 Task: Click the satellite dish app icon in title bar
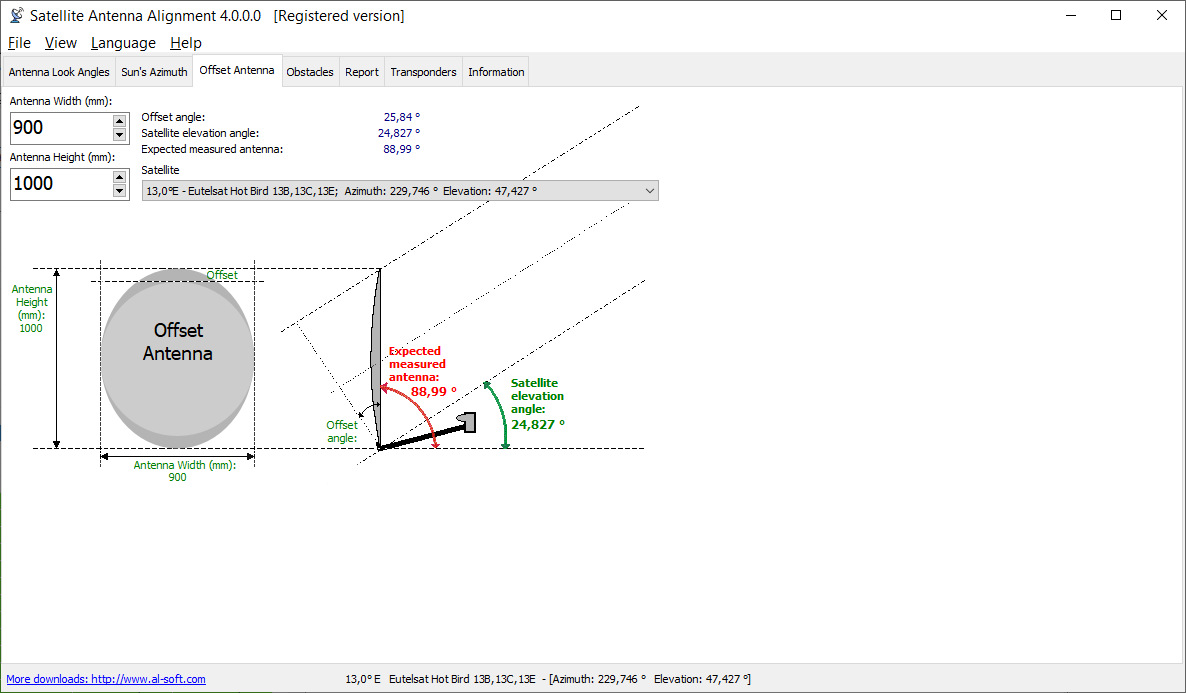(x=16, y=16)
